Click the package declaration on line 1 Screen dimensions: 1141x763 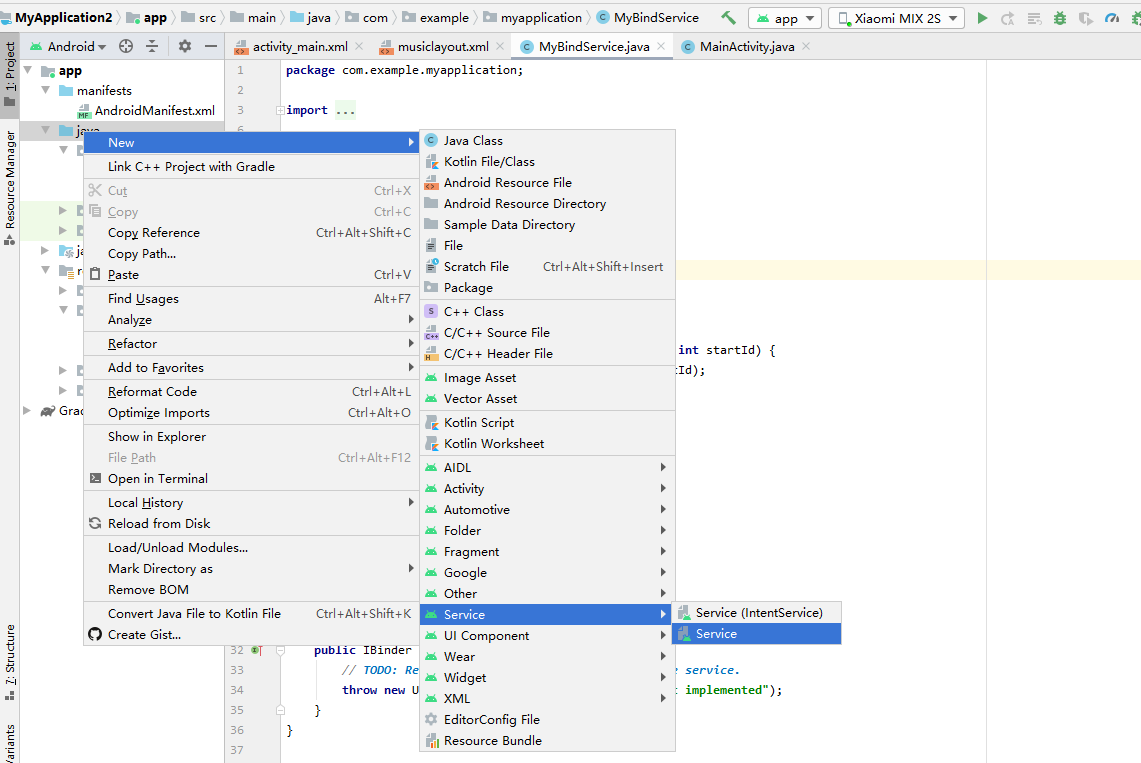tap(405, 71)
